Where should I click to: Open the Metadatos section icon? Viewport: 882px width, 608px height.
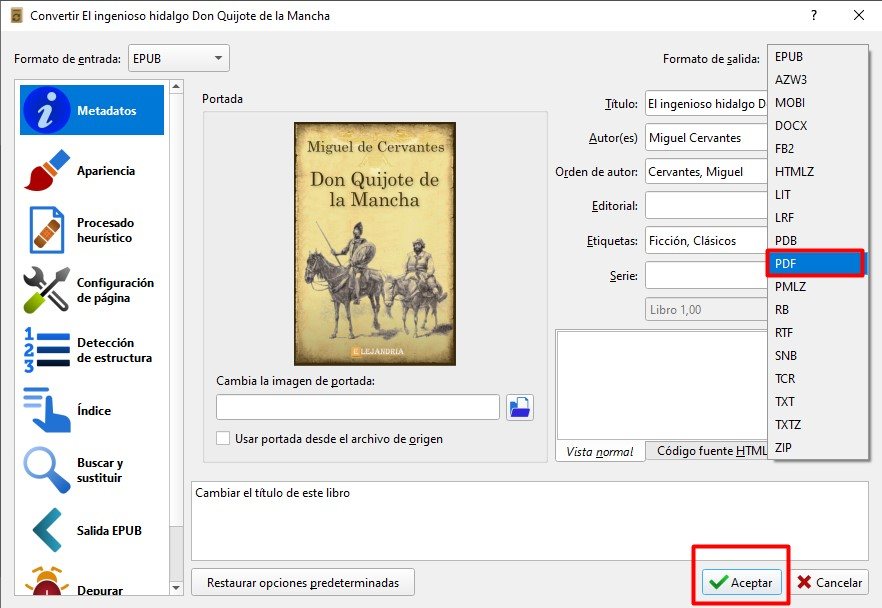point(46,111)
